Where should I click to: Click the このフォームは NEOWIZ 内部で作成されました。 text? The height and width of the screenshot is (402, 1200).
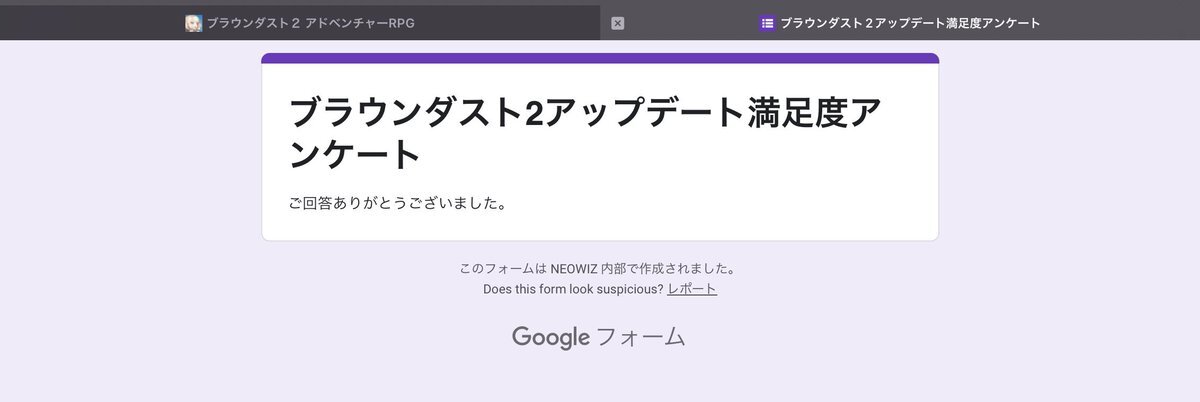coord(599,269)
